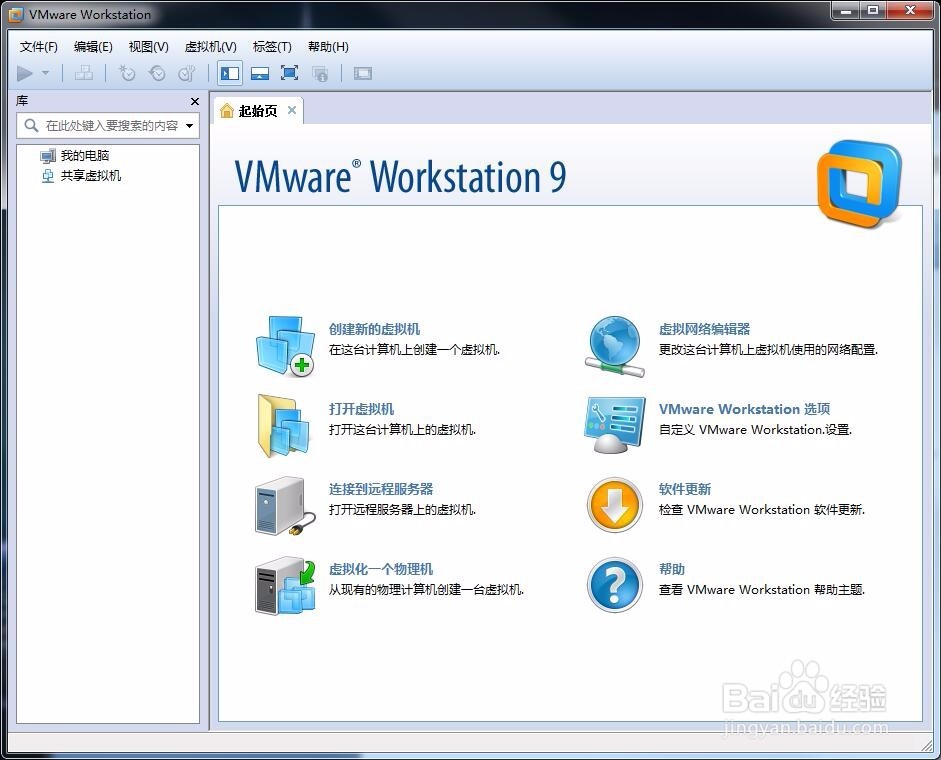The height and width of the screenshot is (760, 941).
Task: Click the Unity mode toolbar icon
Action: (320, 73)
